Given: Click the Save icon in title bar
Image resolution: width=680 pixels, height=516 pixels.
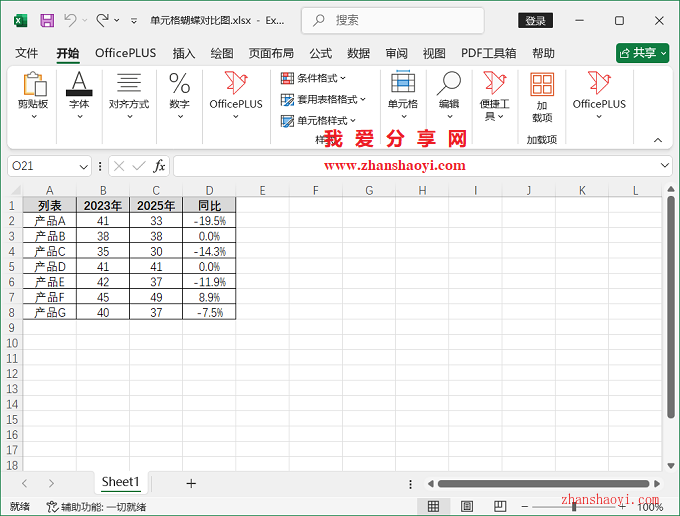Looking at the screenshot, I should point(47,20).
